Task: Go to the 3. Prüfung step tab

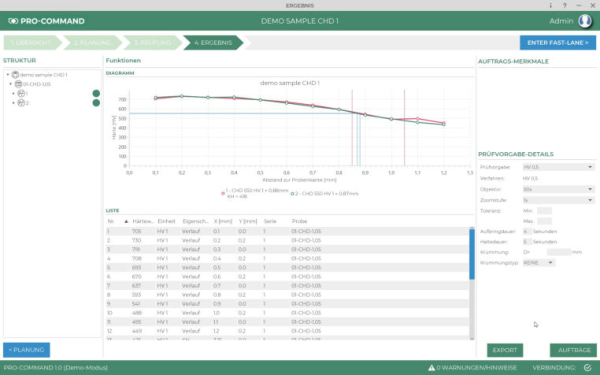Action: [153, 42]
